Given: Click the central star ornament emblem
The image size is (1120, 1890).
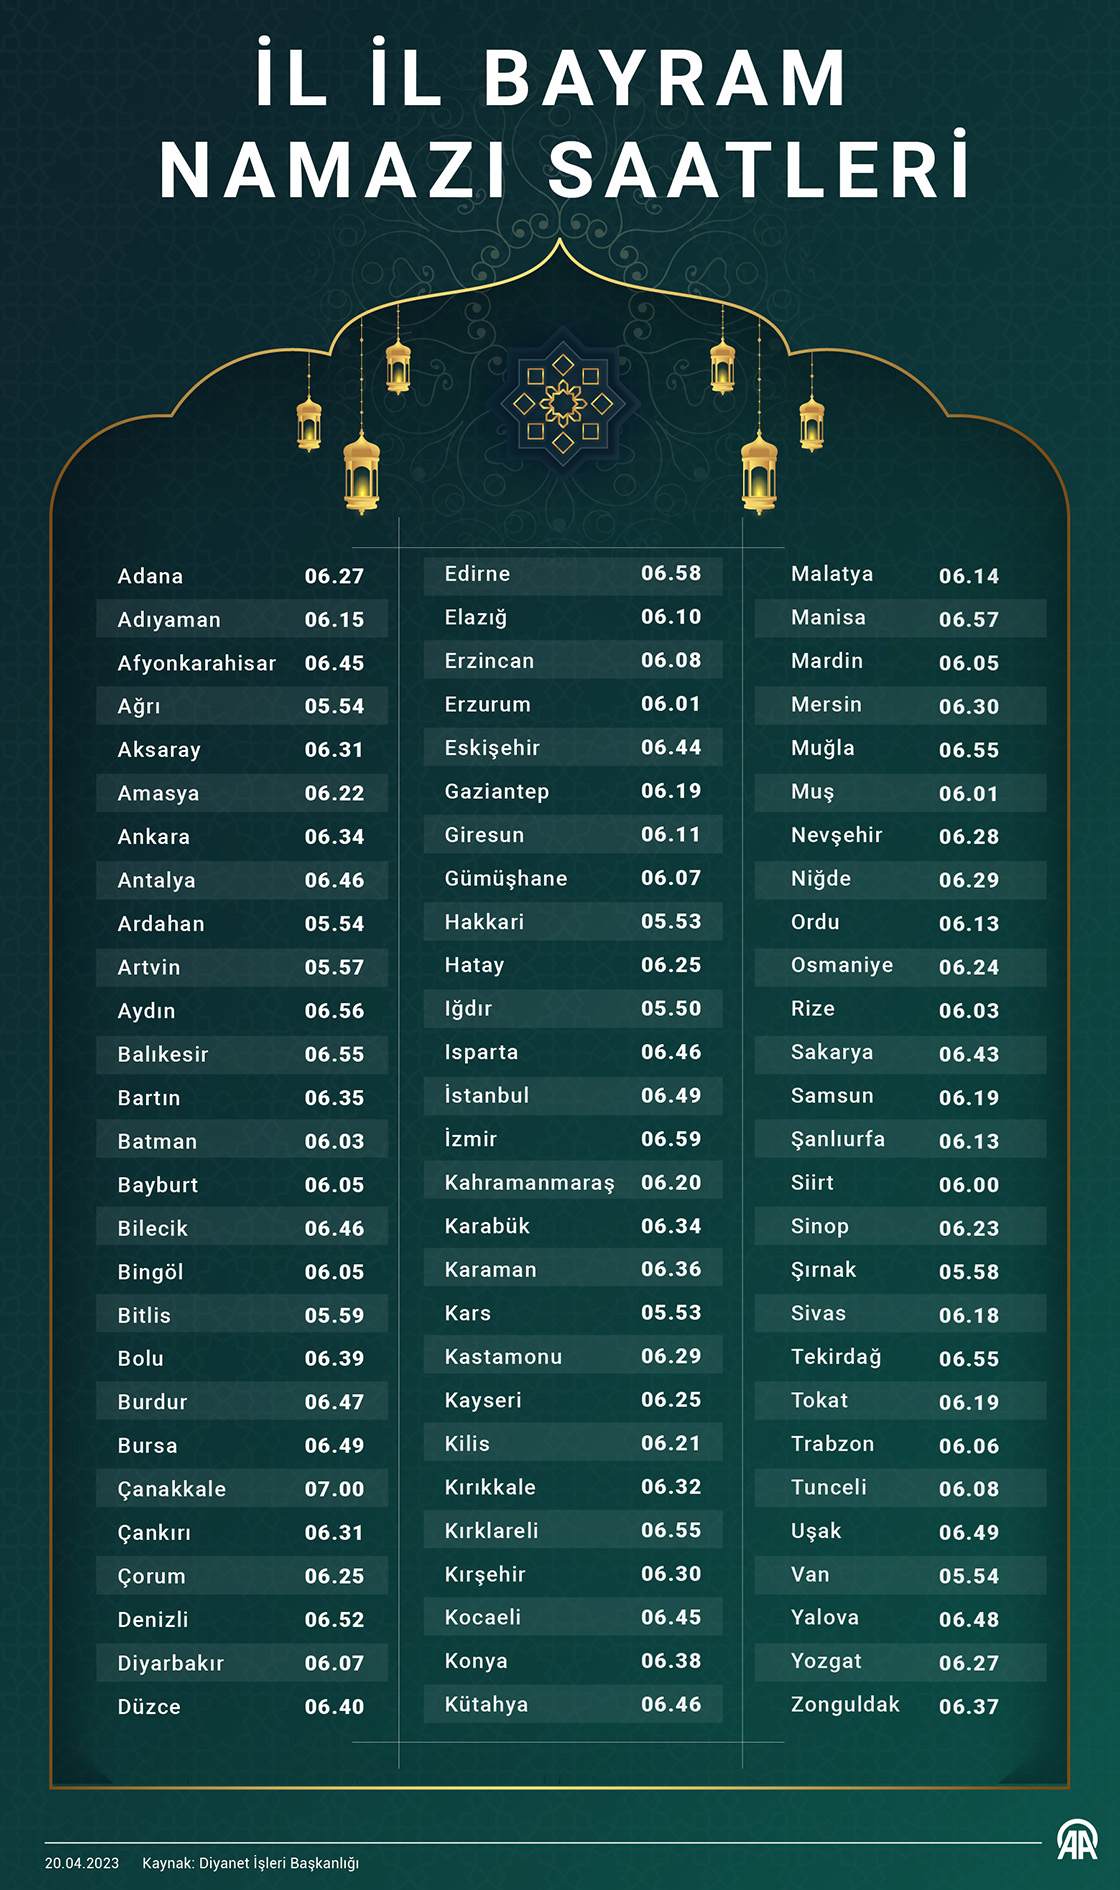Looking at the screenshot, I should 563,404.
